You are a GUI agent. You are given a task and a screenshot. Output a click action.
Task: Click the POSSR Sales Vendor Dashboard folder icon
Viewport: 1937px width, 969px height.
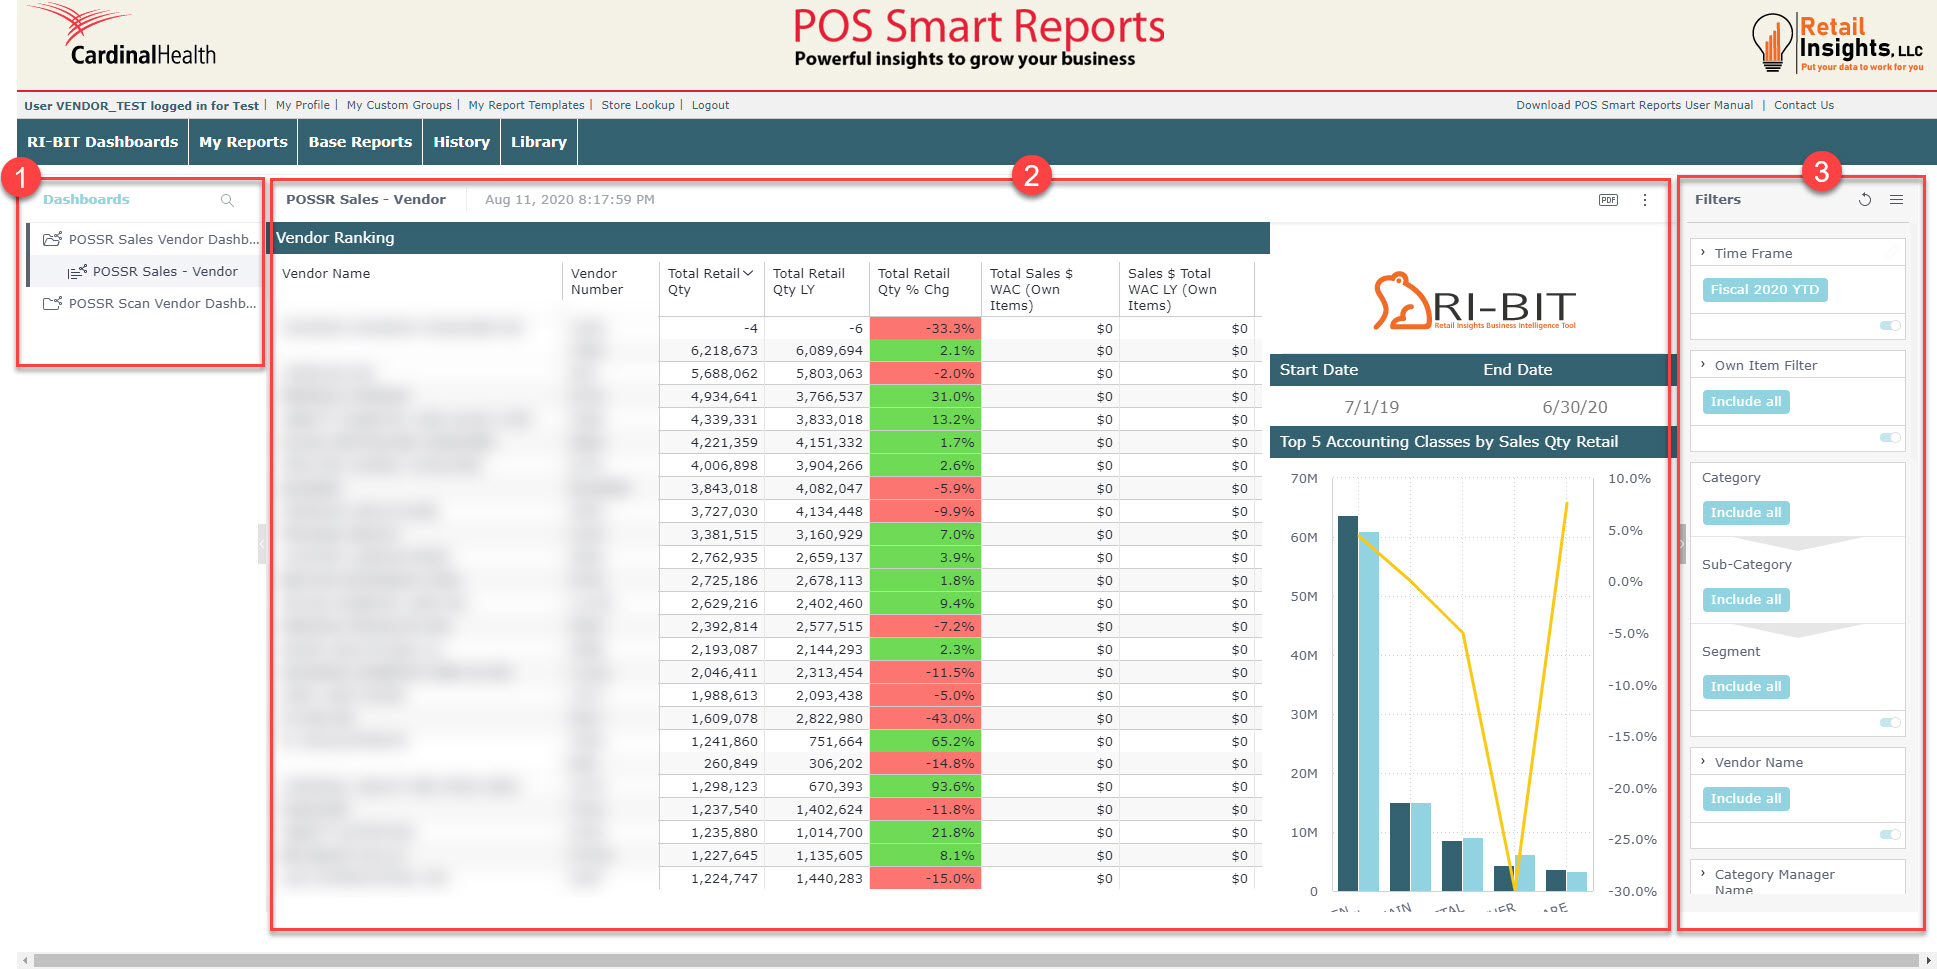pos(52,240)
